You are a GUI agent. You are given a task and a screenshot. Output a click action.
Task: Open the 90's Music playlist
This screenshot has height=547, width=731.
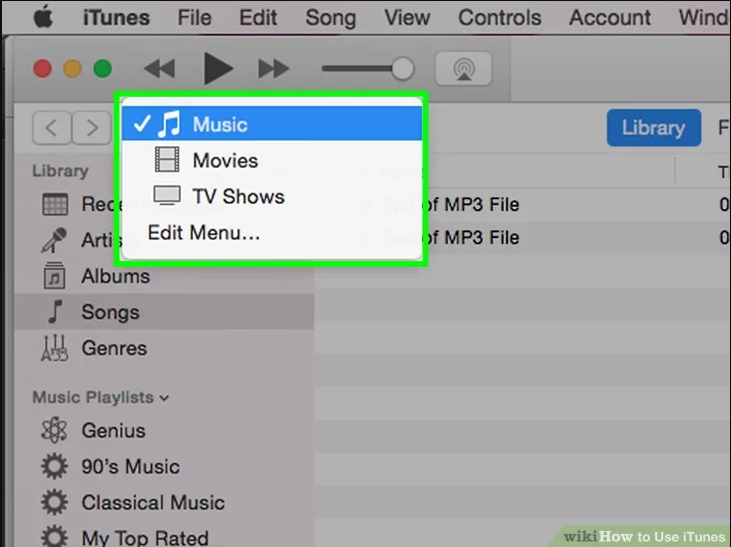(164, 466)
